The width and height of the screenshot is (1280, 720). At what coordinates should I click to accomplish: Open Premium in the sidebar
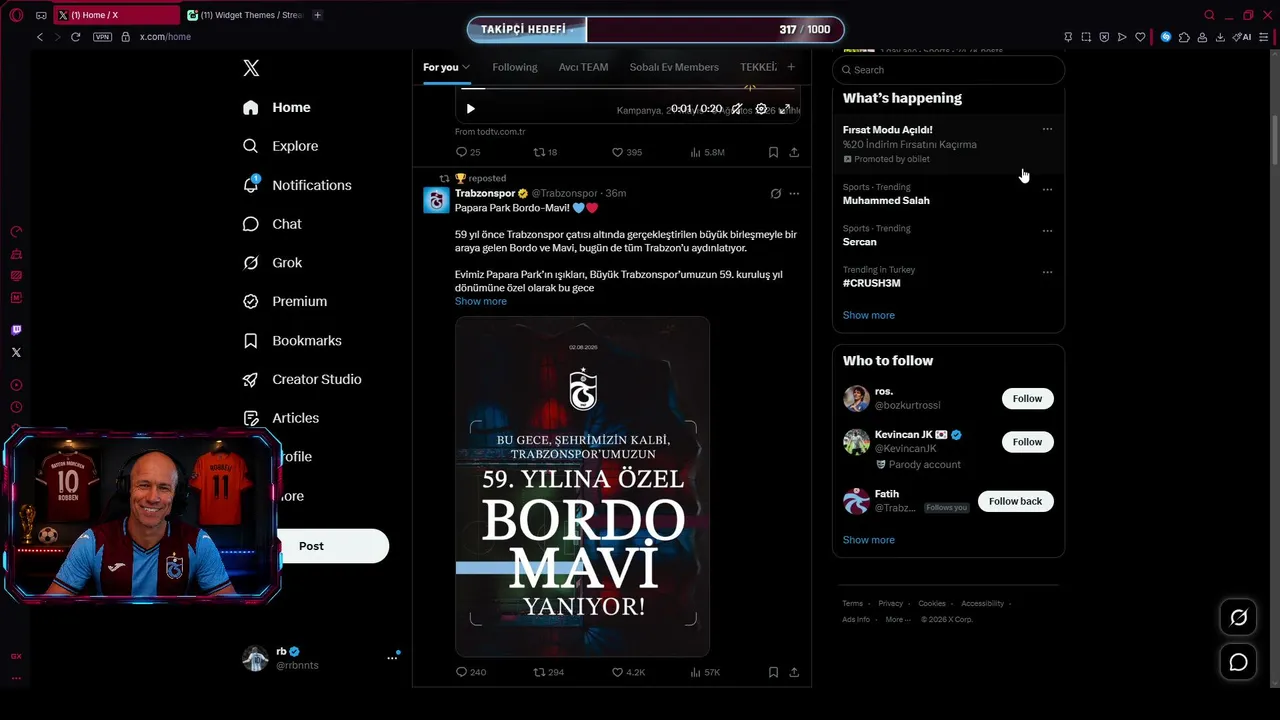pos(285,301)
